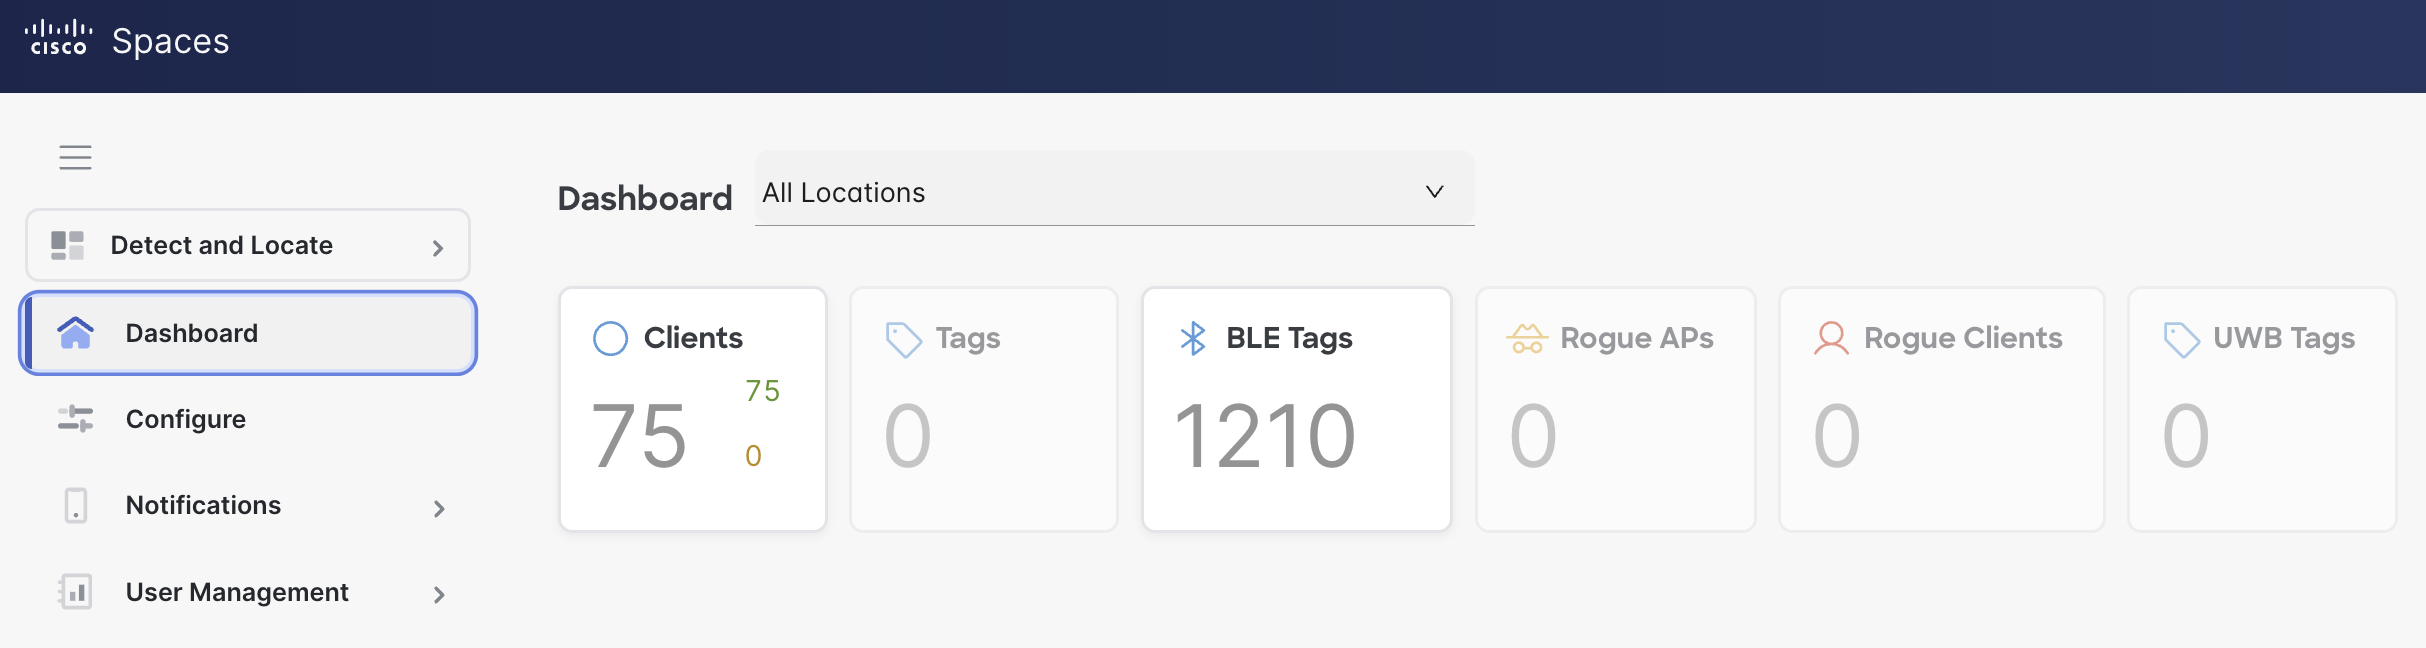Click the Rogue Clients person icon
This screenshot has width=2426, height=648.
(1831, 338)
